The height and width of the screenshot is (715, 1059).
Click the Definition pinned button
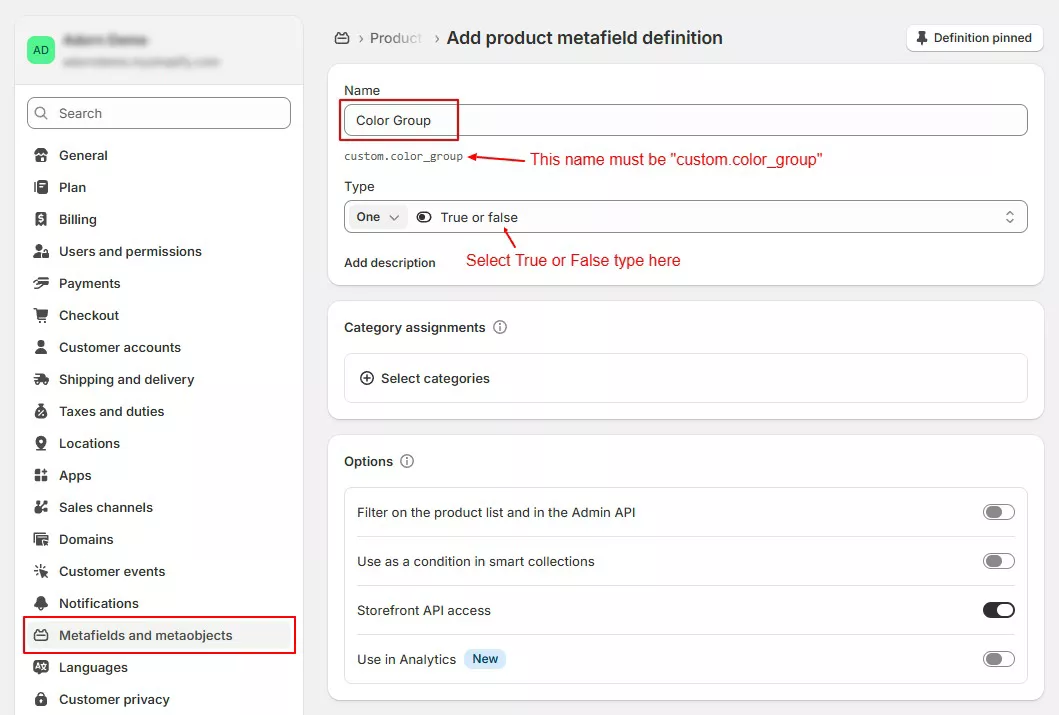pos(974,38)
